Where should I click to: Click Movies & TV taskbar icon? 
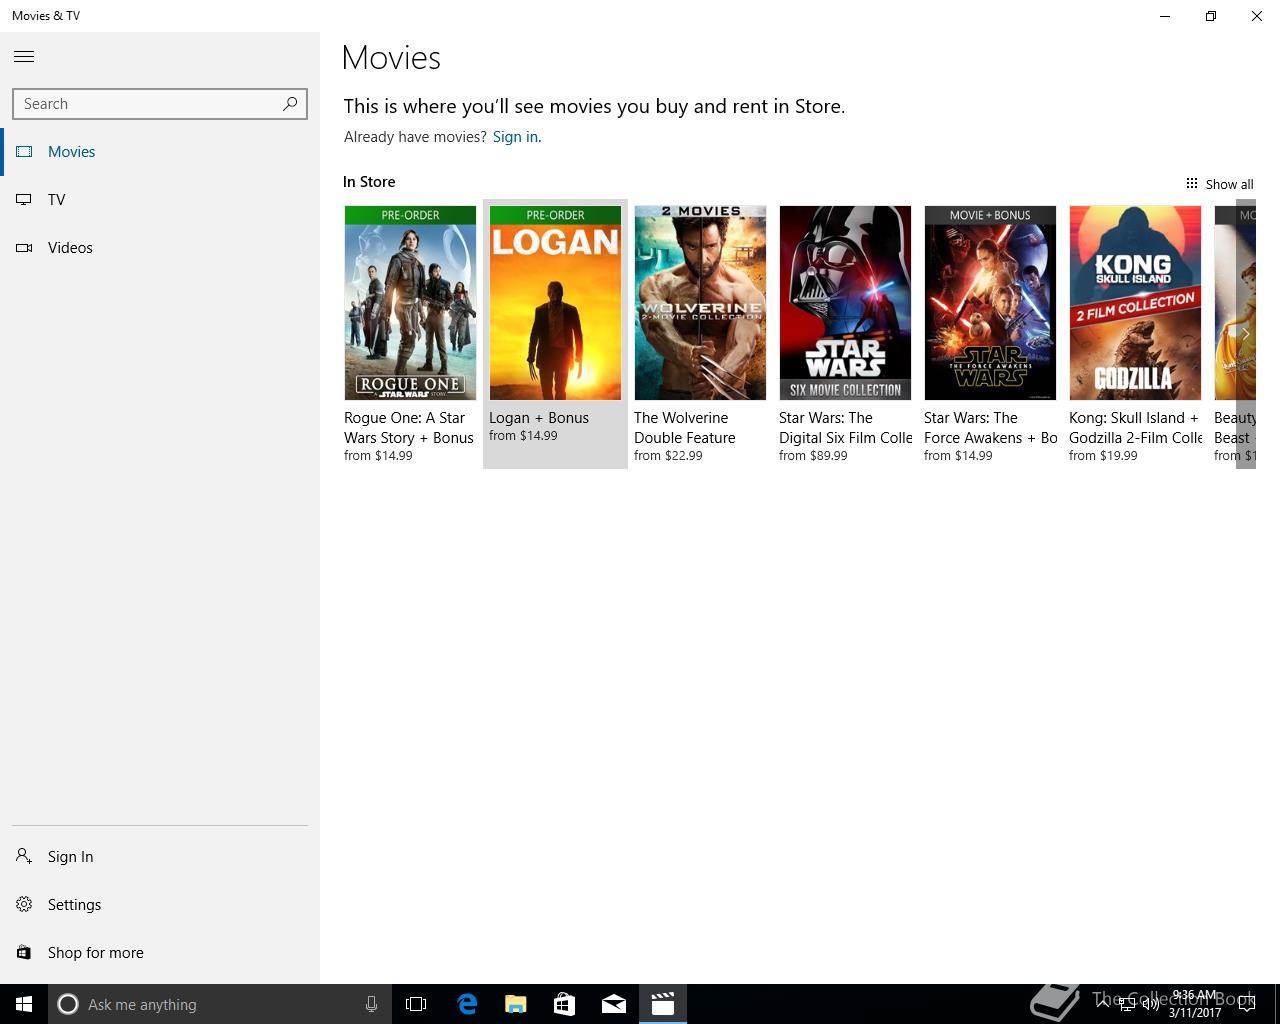click(662, 1004)
